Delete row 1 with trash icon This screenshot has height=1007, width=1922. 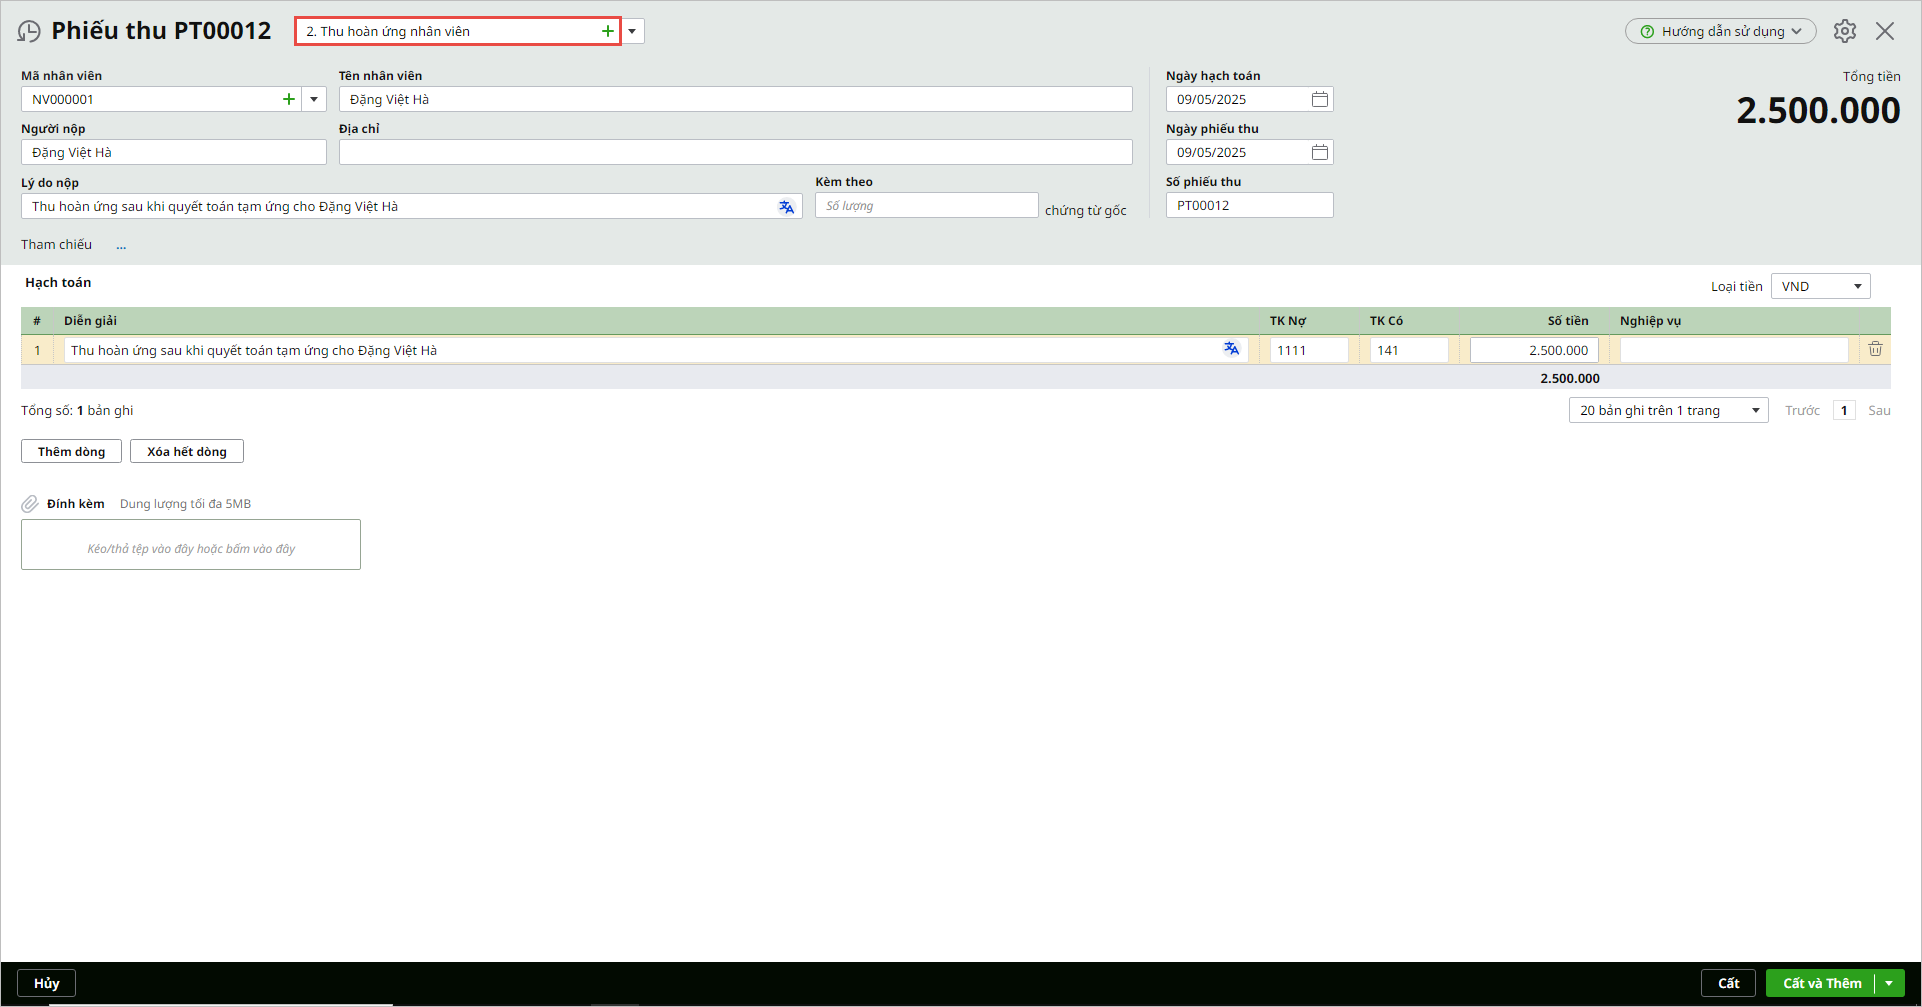click(x=1875, y=349)
